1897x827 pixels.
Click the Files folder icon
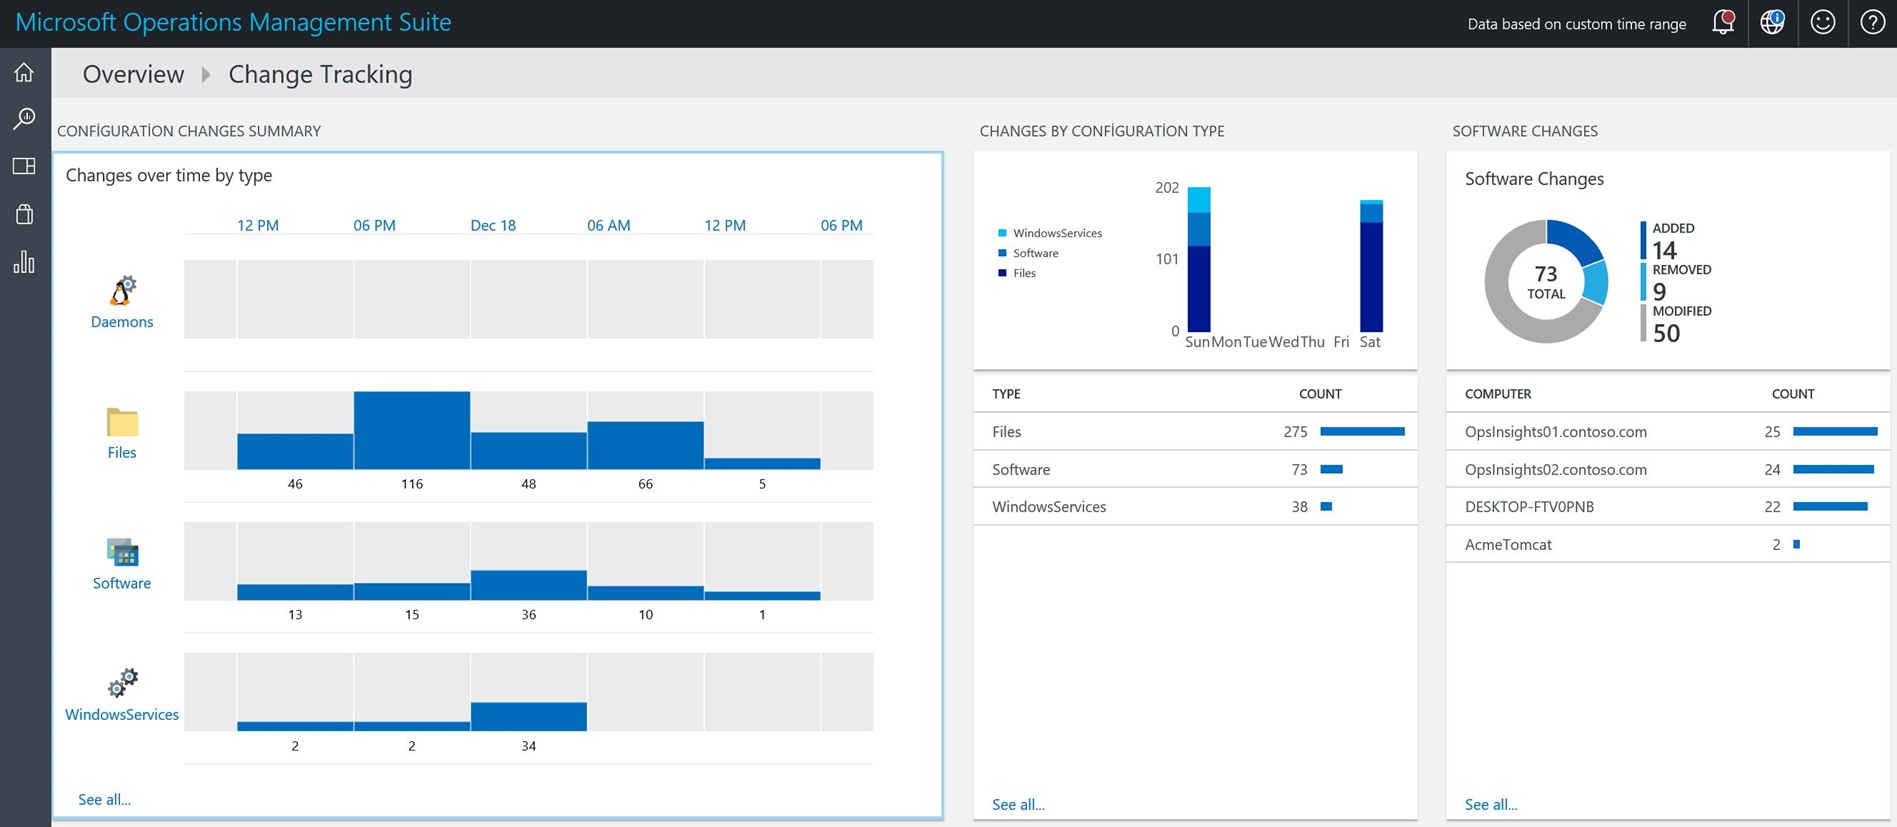pos(122,422)
